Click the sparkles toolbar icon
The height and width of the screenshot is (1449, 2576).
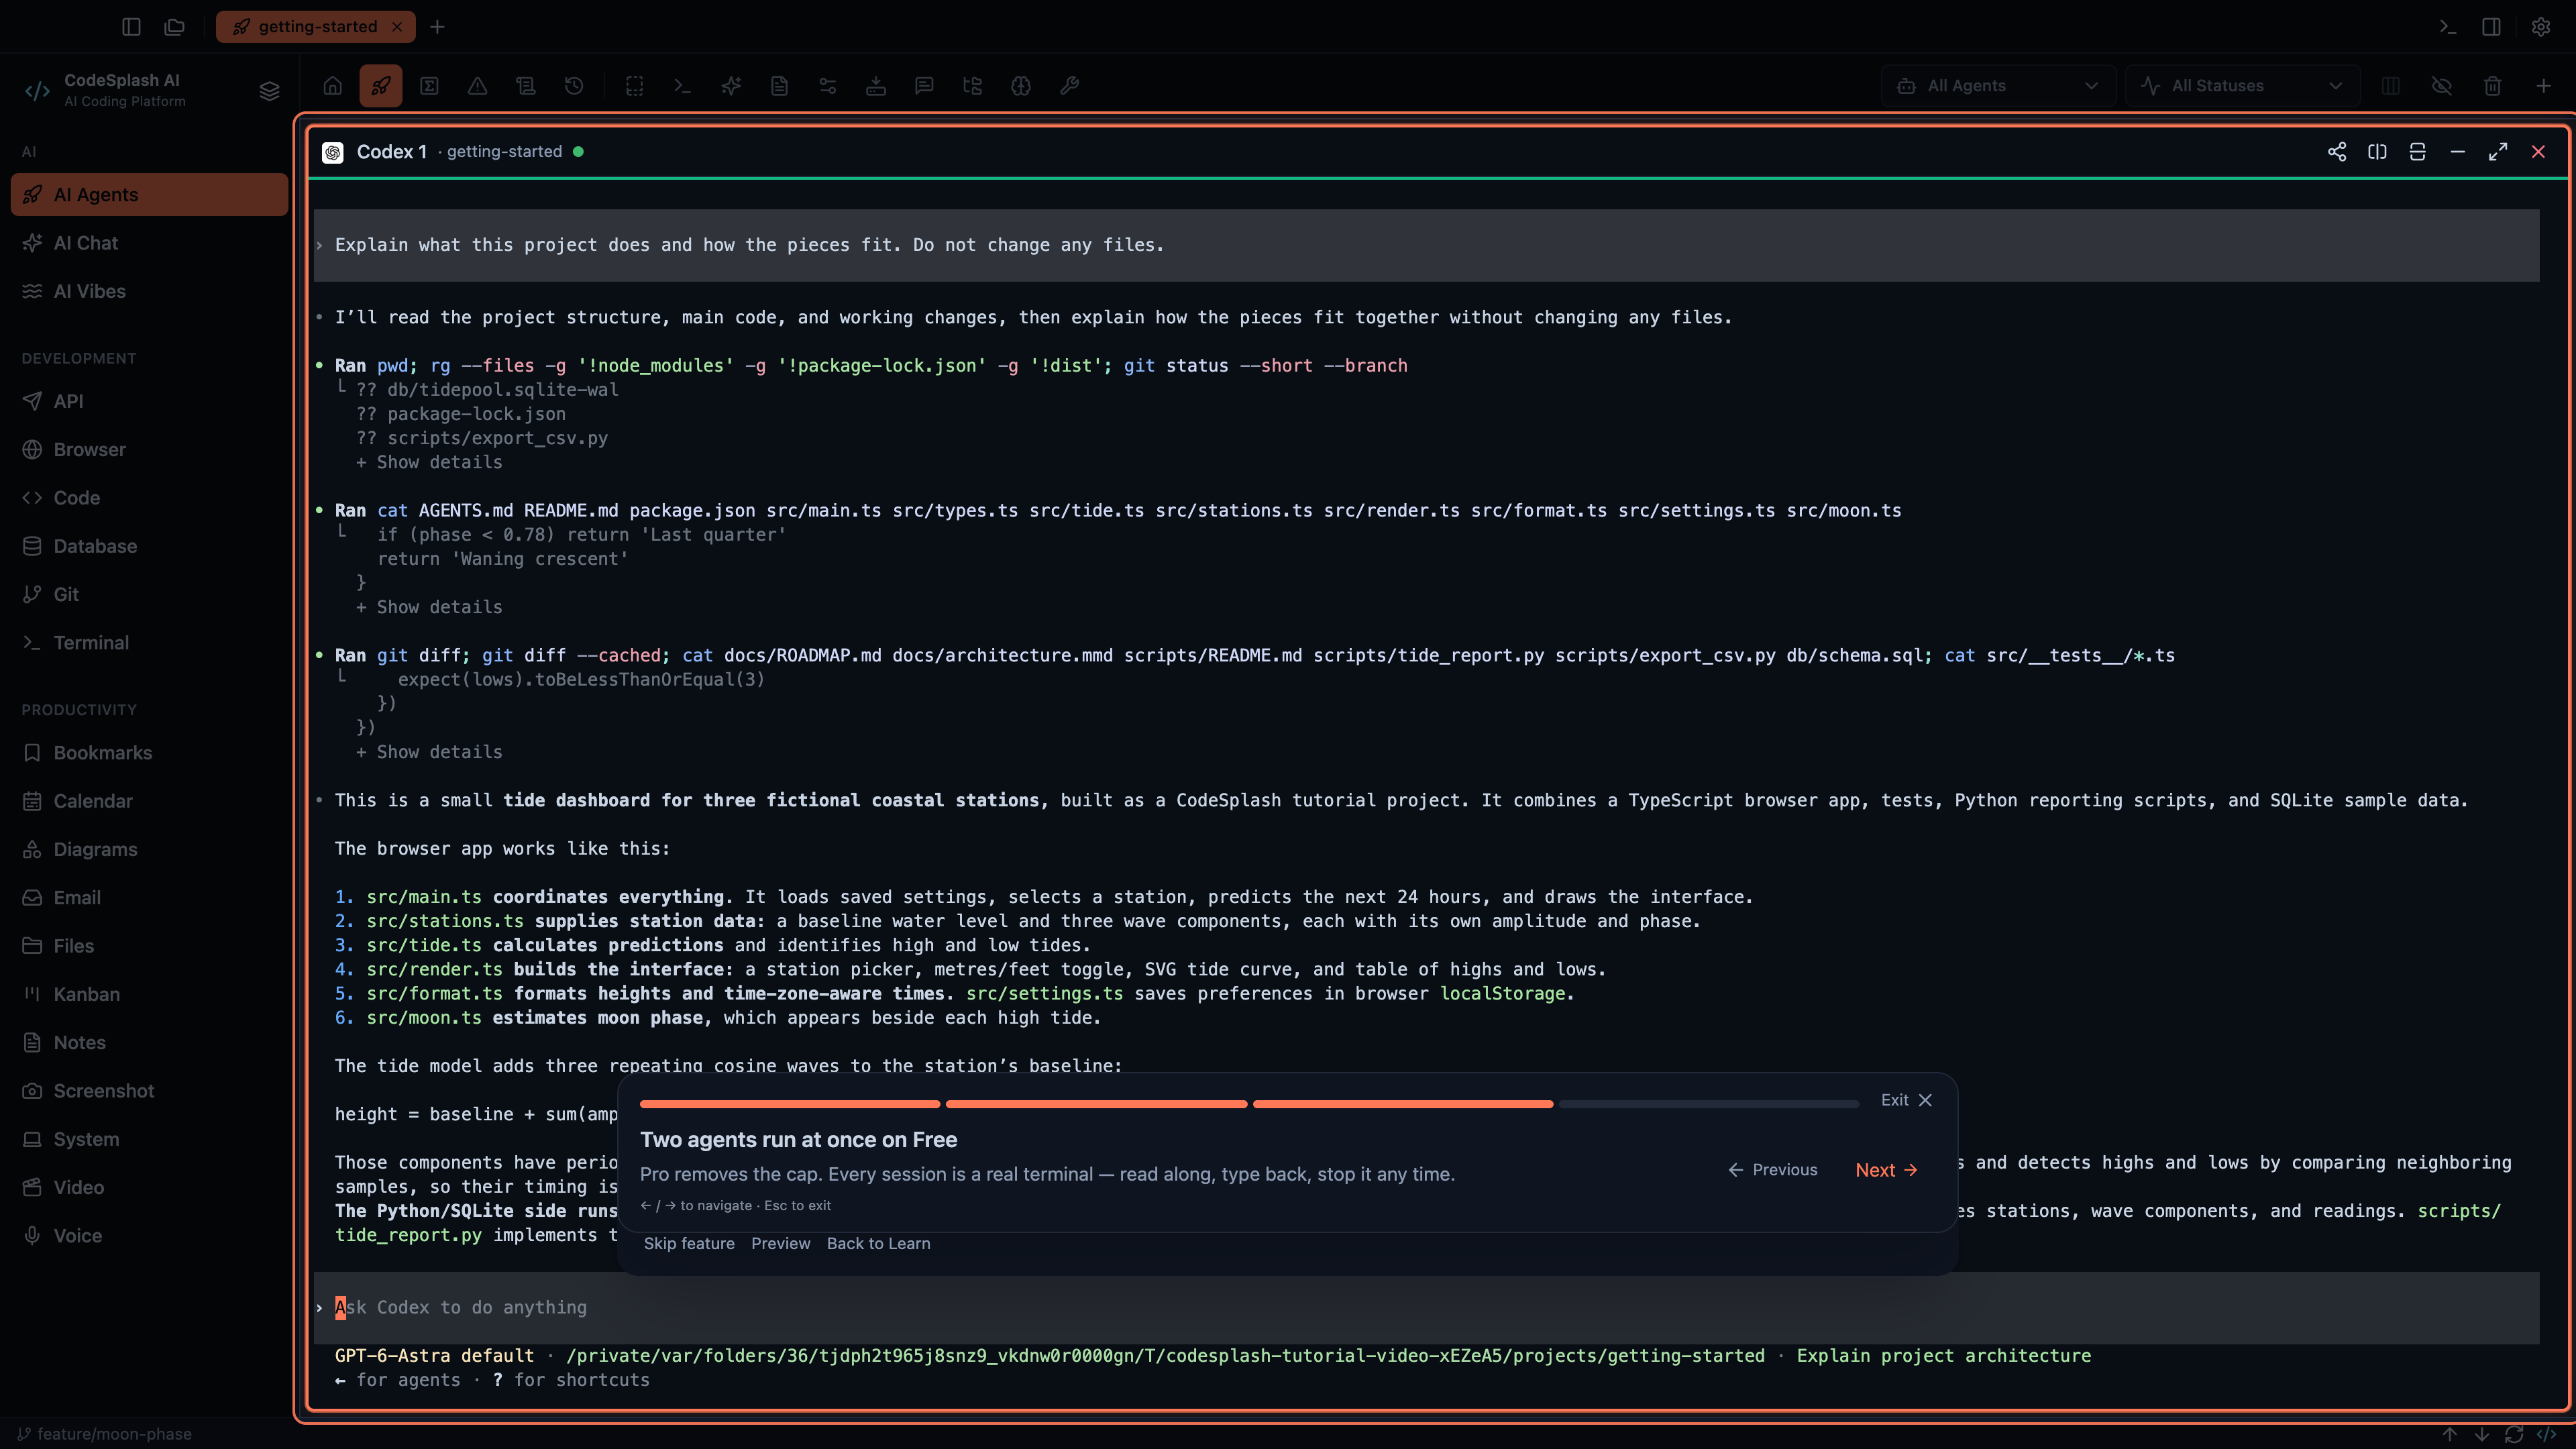(731, 86)
